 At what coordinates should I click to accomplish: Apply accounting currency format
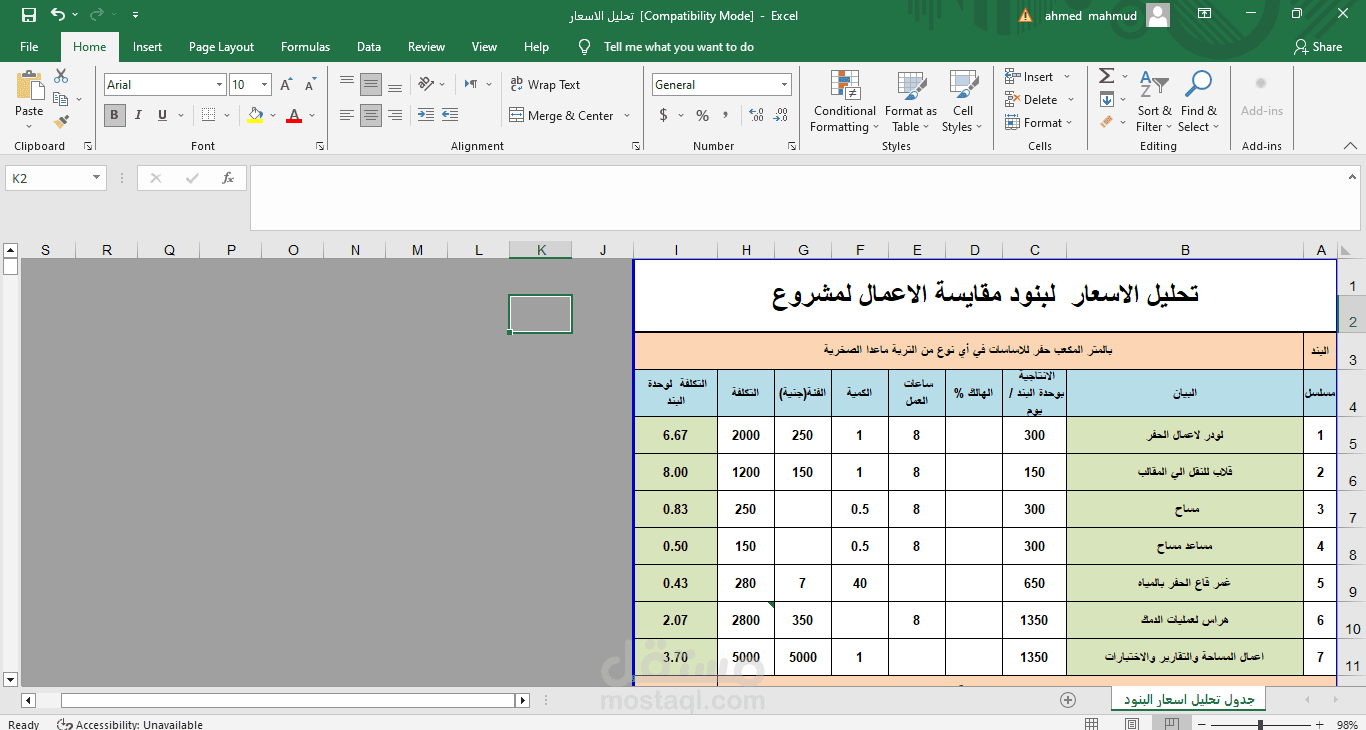664,116
